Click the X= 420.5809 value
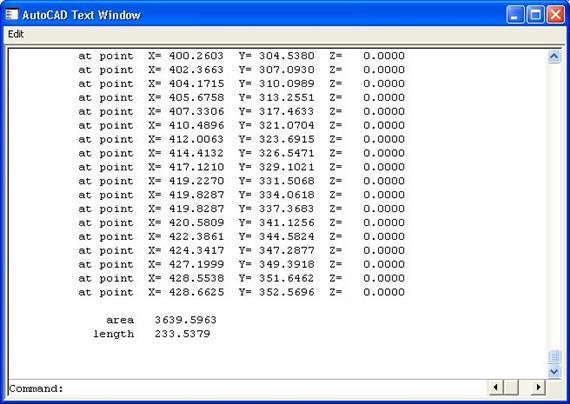This screenshot has width=570, height=404. click(196, 223)
